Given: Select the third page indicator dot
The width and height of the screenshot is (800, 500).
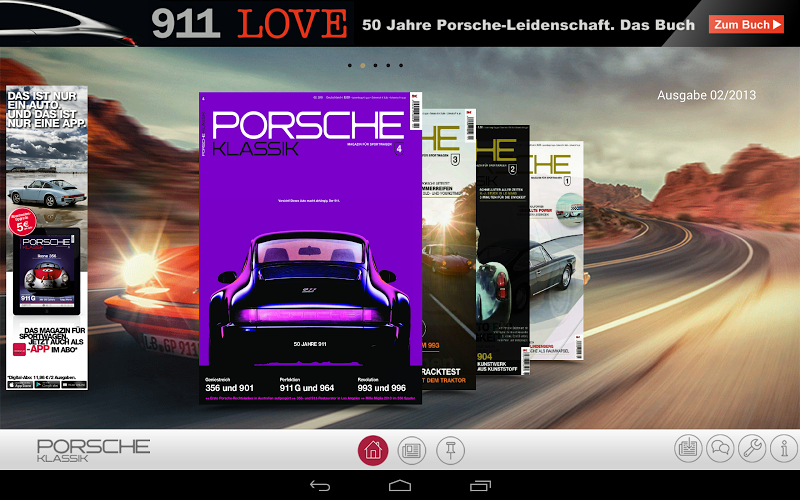Looking at the screenshot, I should pos(376,65).
